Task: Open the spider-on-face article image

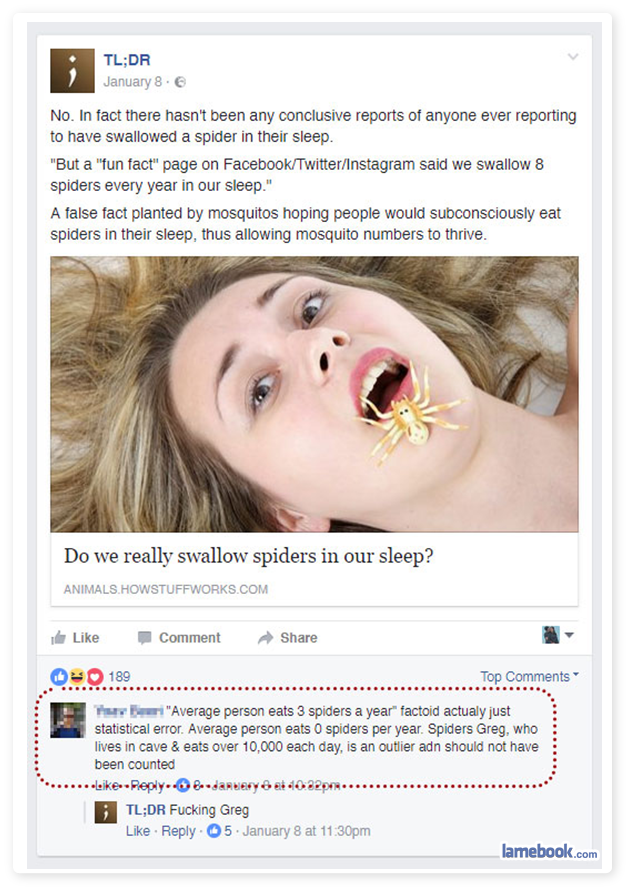Action: point(314,394)
